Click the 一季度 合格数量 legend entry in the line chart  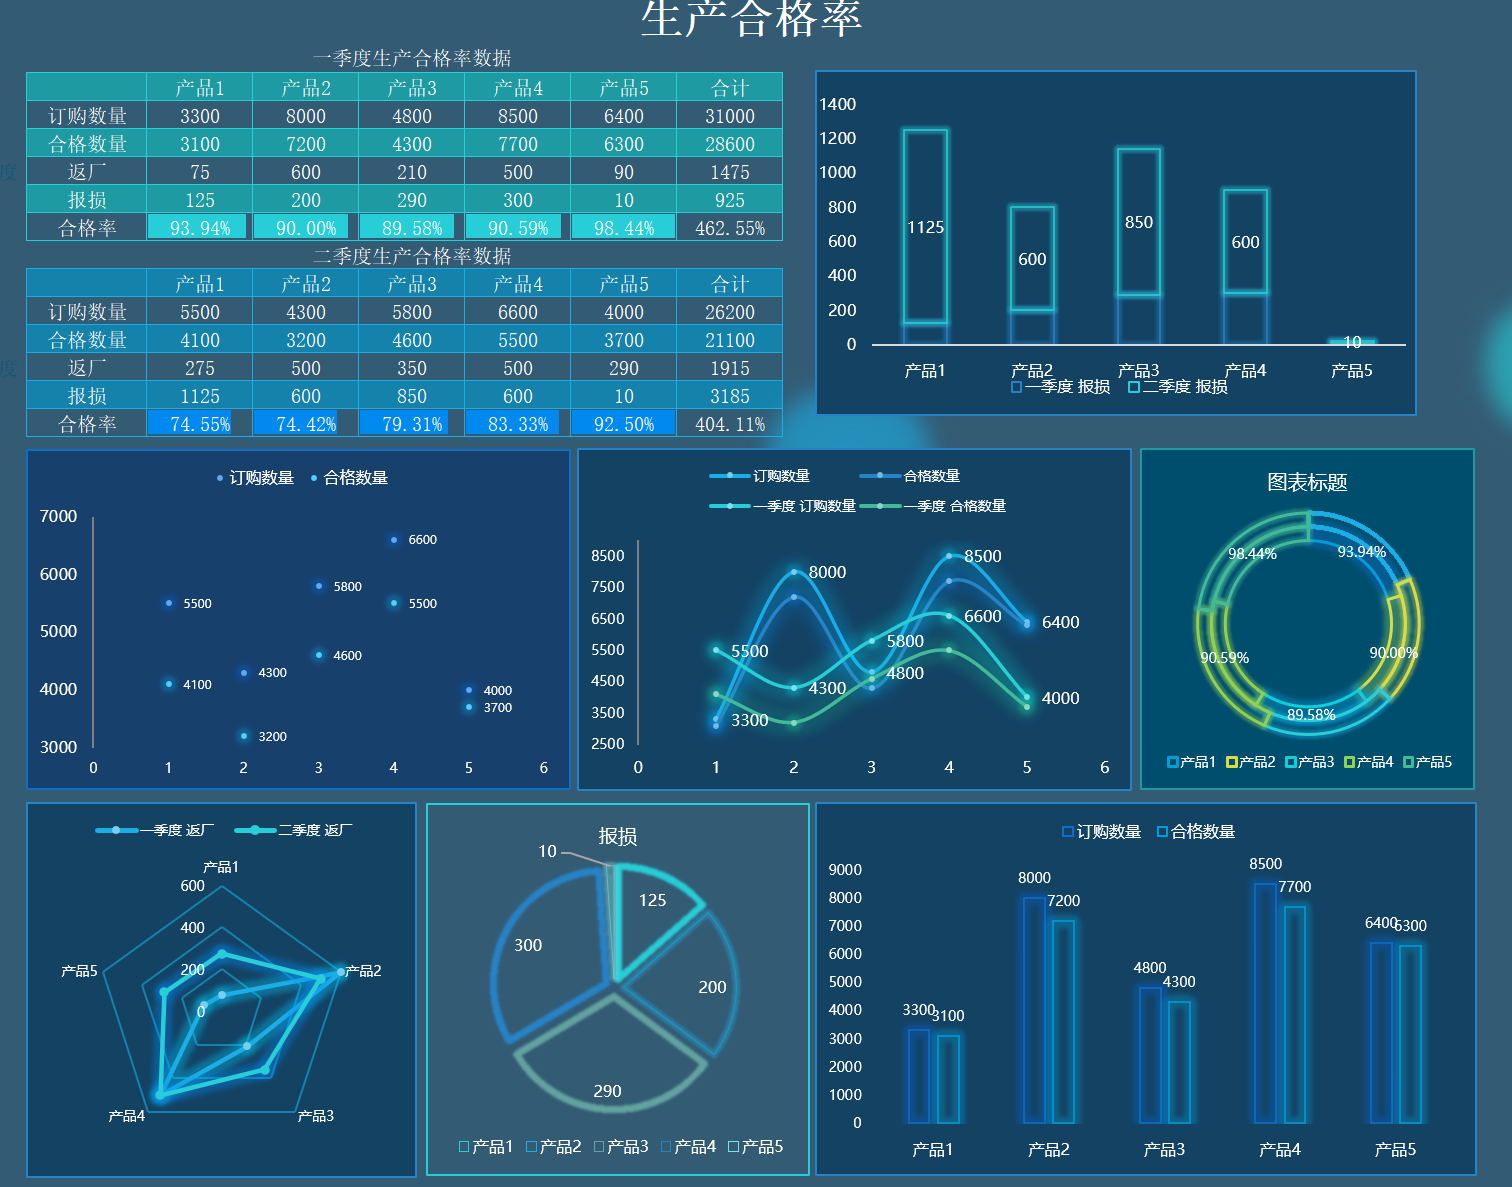click(933, 506)
